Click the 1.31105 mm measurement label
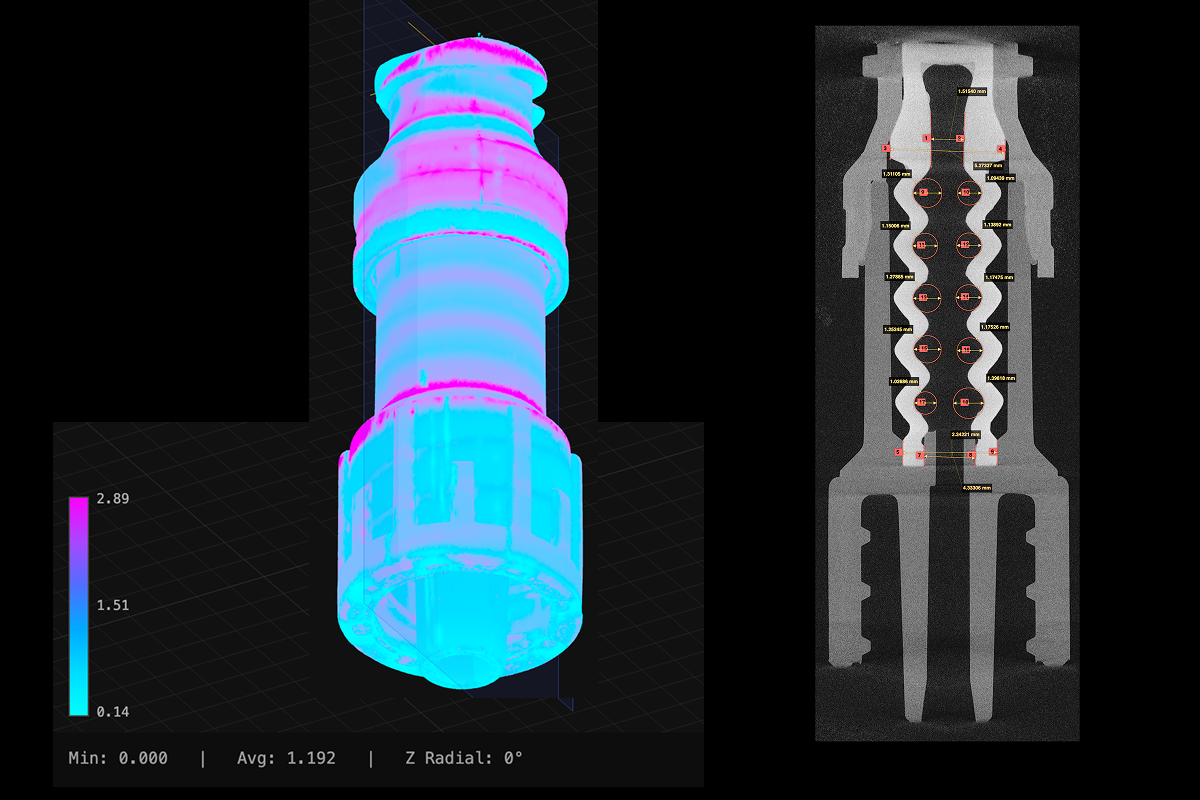The width and height of the screenshot is (1200, 800). coord(896,174)
